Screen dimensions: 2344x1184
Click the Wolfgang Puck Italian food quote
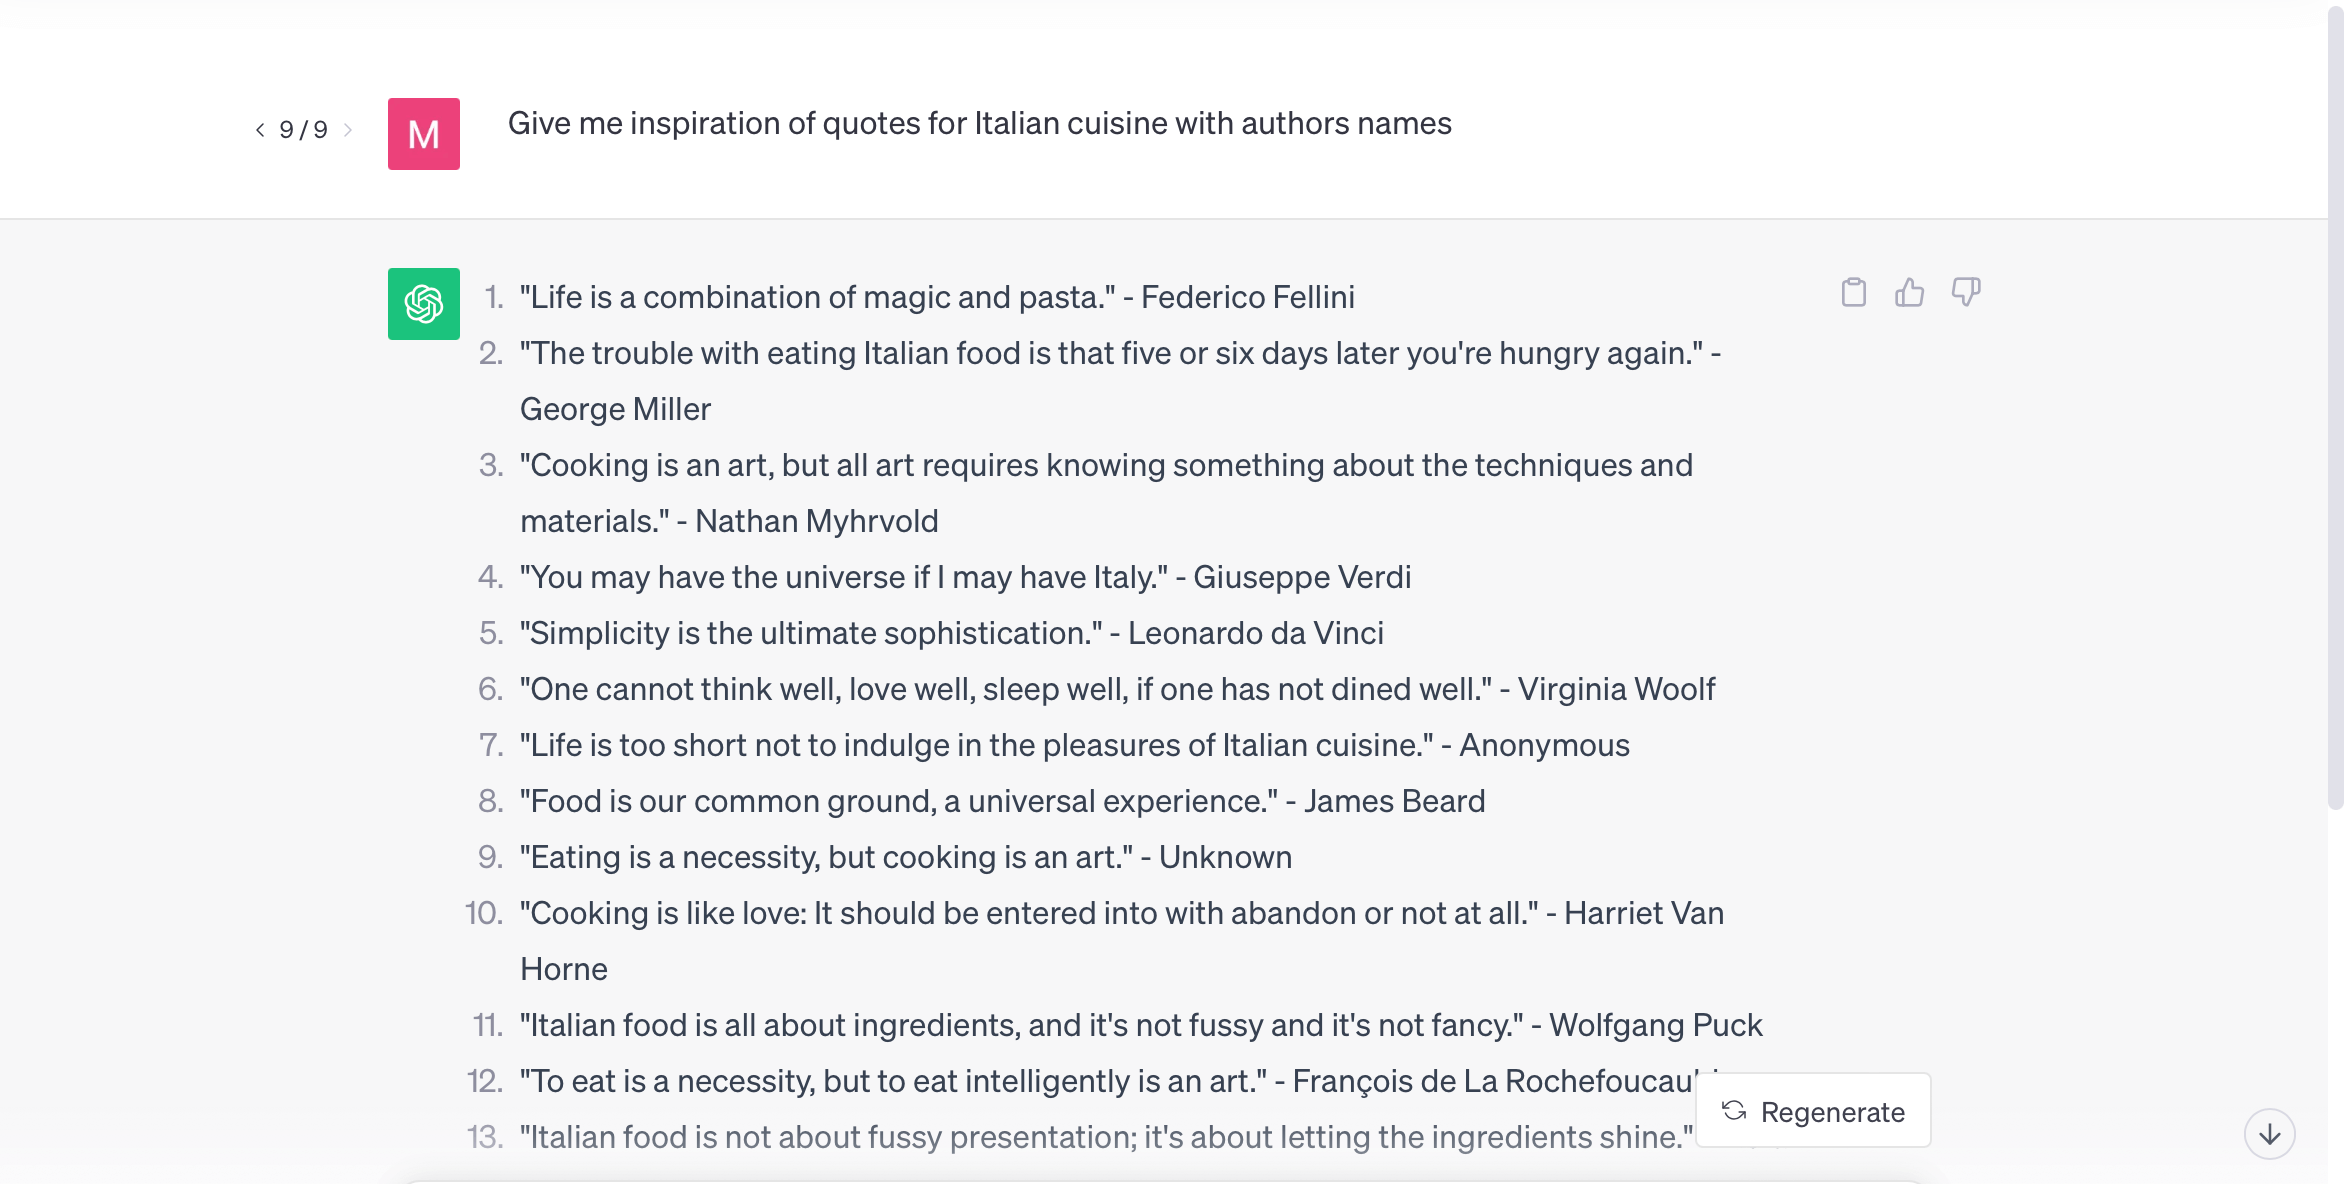click(x=1140, y=1025)
